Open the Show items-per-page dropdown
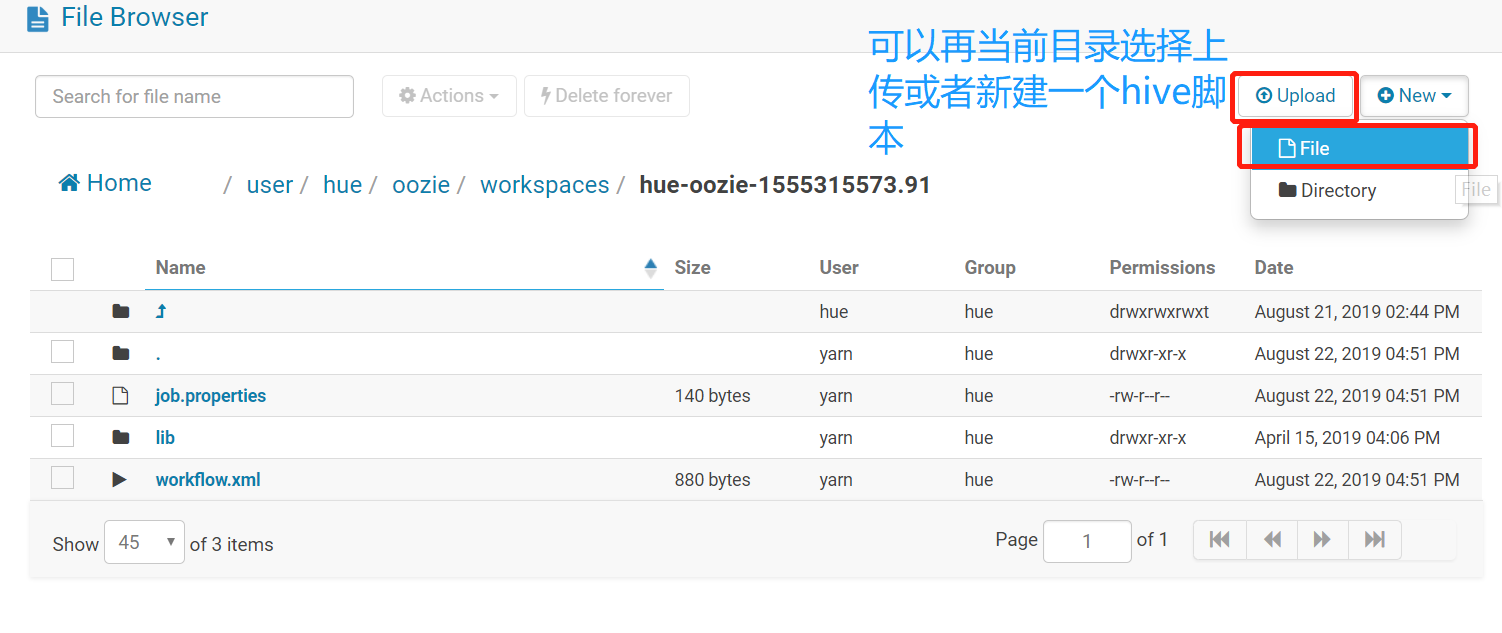This screenshot has width=1502, height=633. [x=144, y=542]
